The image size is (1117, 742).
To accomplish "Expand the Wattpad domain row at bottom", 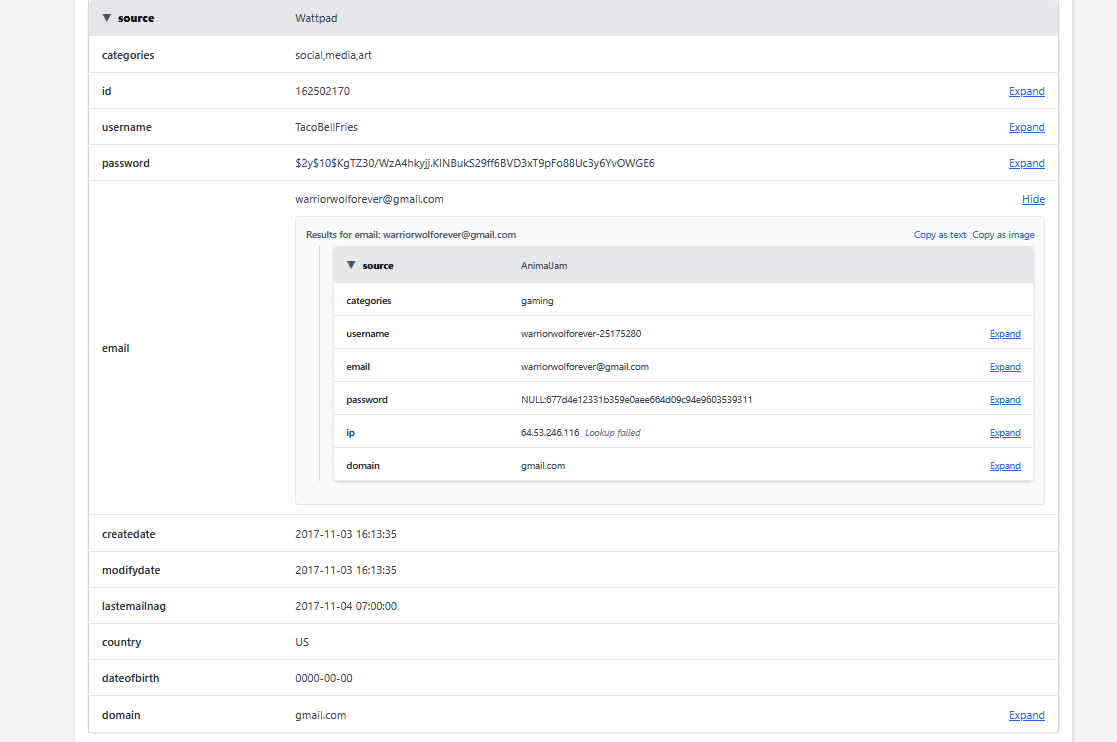I will pyautogui.click(x=1026, y=715).
